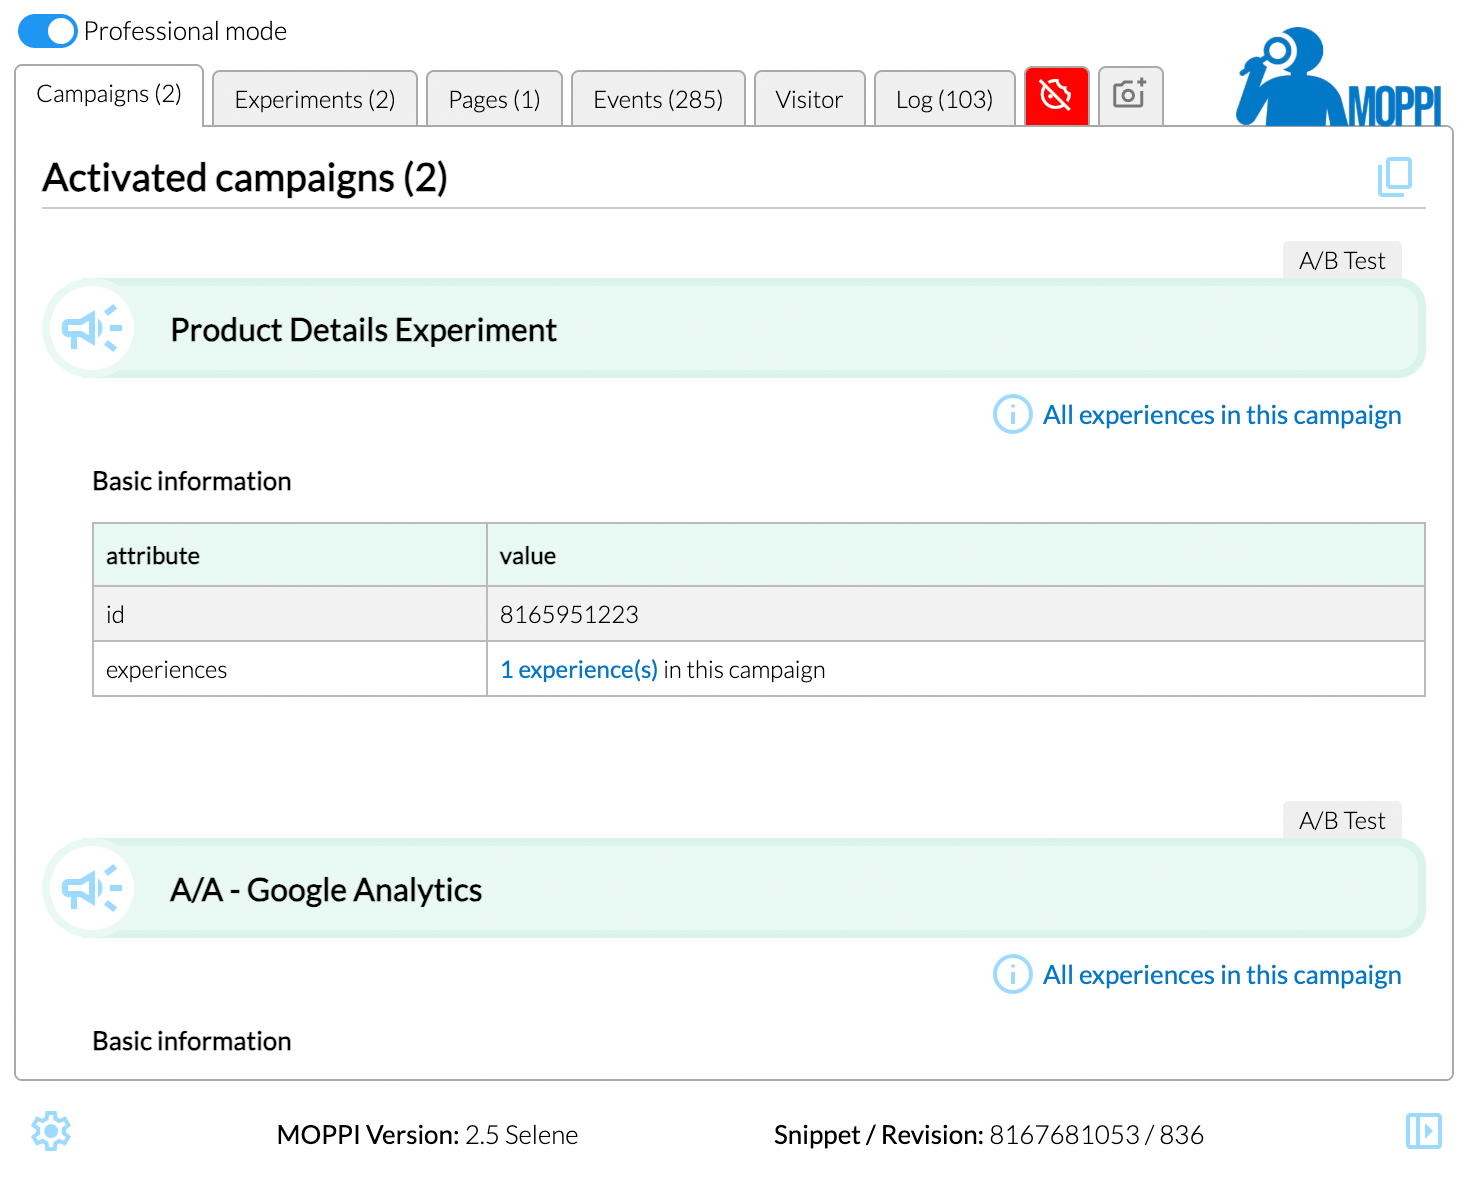Screen dimensions: 1470x1180
Task: Click the copy icon beside Activated campaigns
Action: tap(1394, 177)
